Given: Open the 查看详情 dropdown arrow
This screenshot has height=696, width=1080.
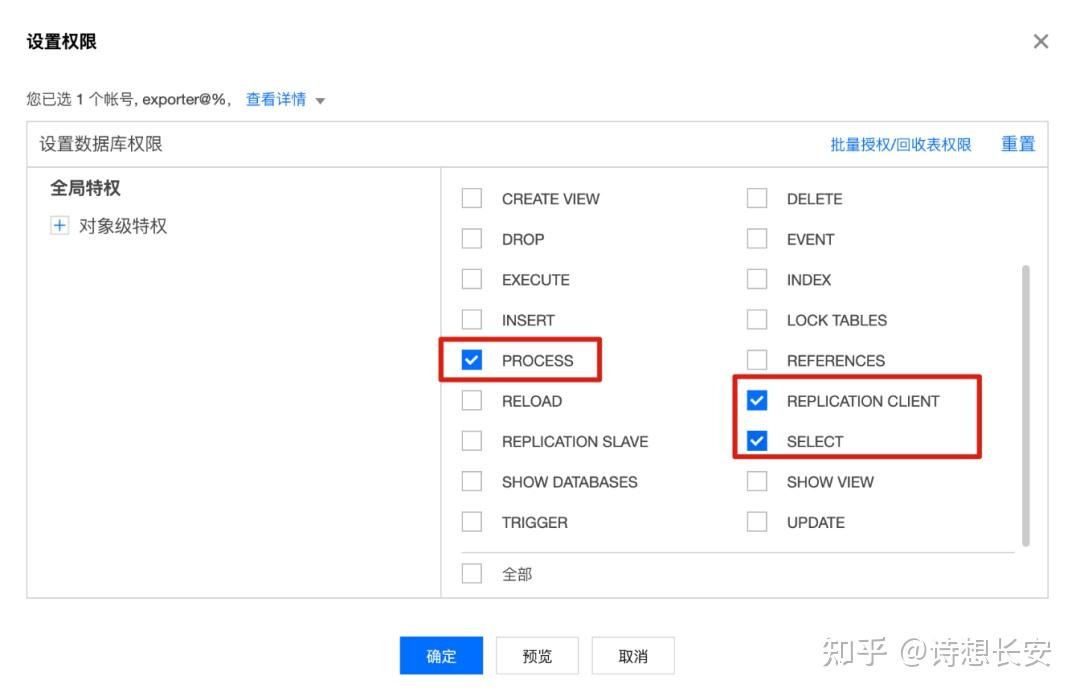Looking at the screenshot, I should [320, 101].
